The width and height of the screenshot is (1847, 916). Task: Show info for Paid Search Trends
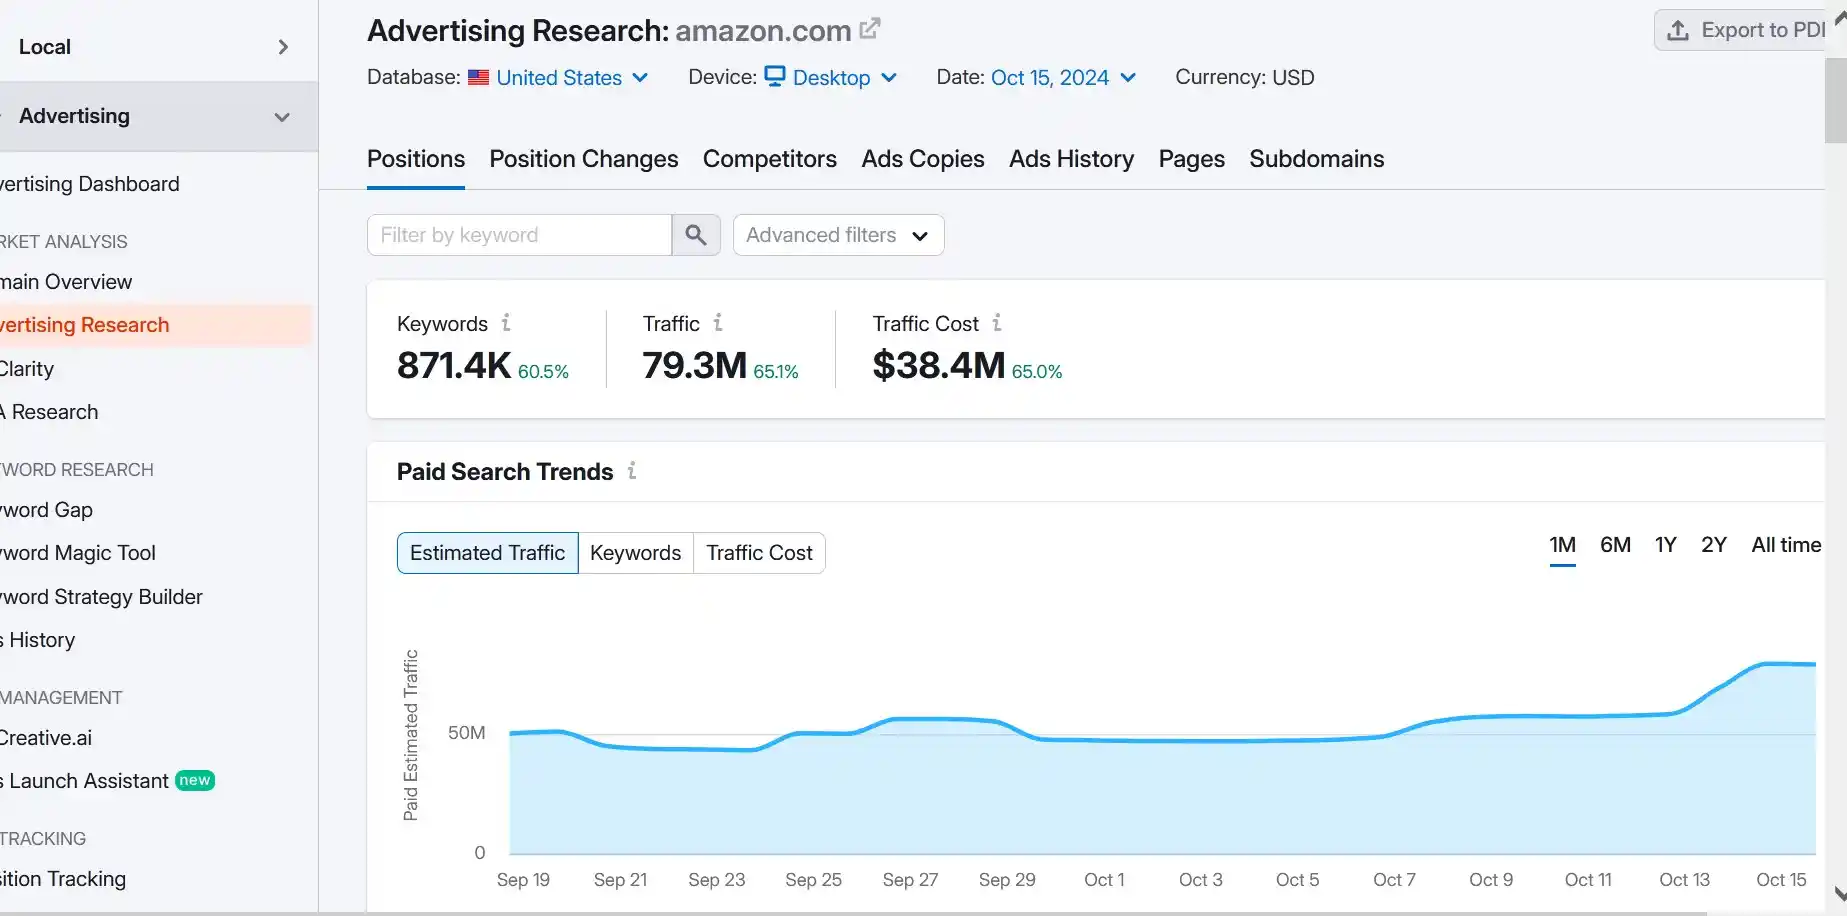pyautogui.click(x=632, y=470)
